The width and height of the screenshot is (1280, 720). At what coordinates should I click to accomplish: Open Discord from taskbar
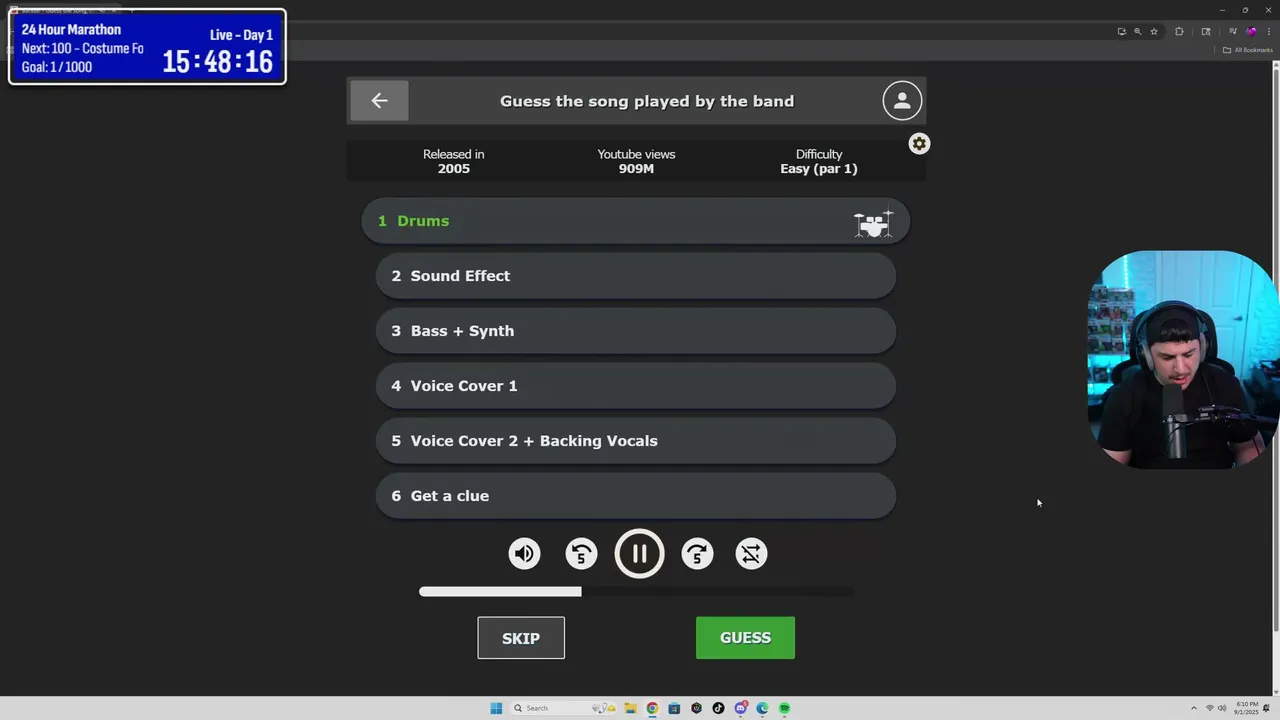(x=741, y=708)
